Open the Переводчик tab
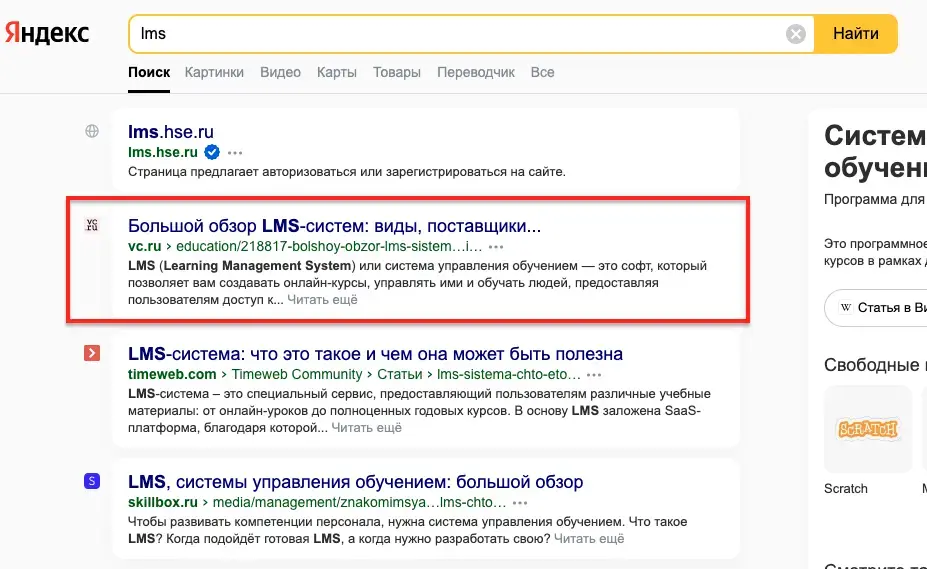927x569 pixels. click(x=476, y=72)
